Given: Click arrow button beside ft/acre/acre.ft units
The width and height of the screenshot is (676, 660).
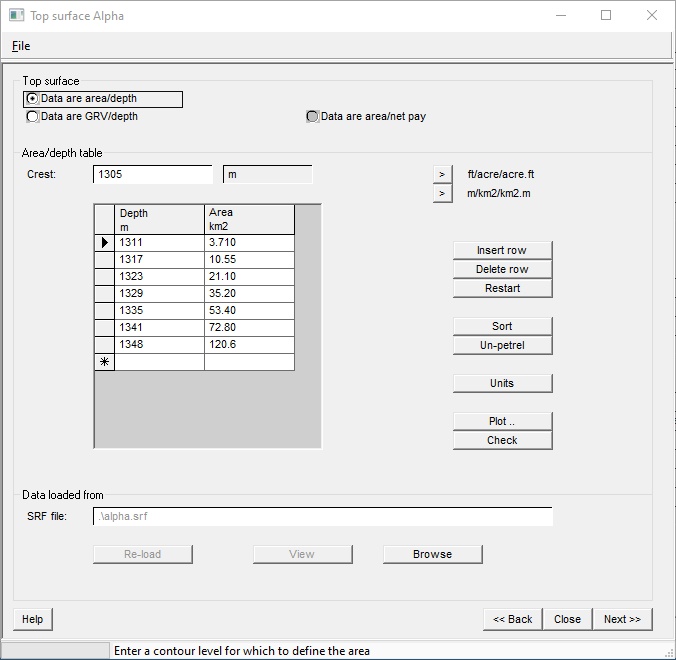Looking at the screenshot, I should click(x=443, y=174).
